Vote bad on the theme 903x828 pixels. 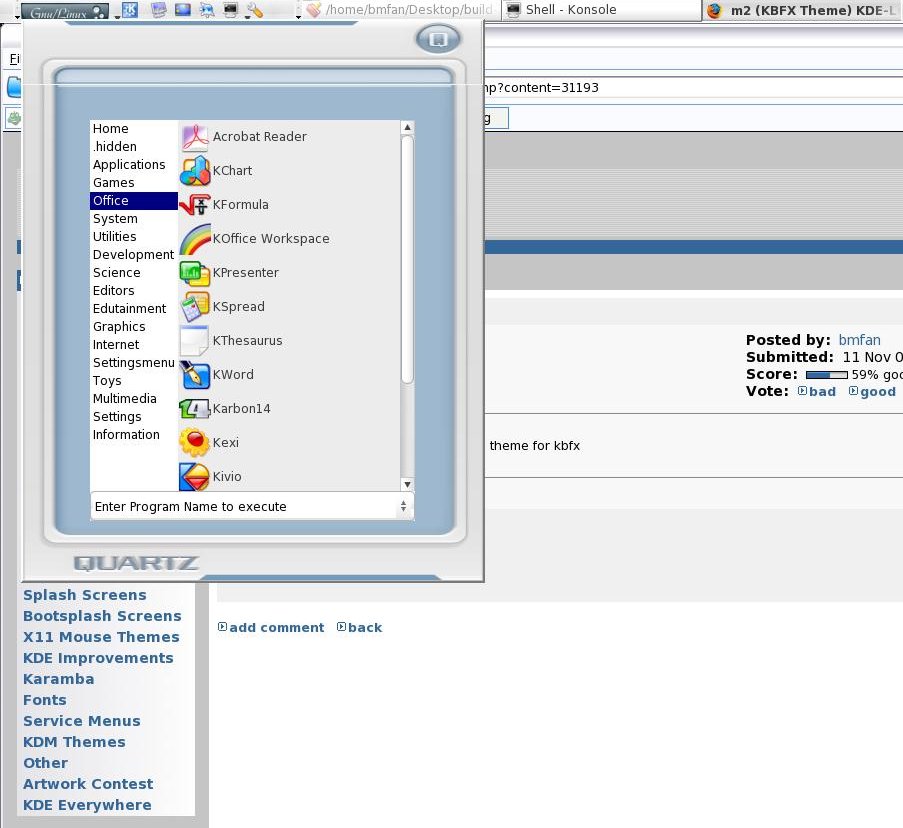(817, 392)
